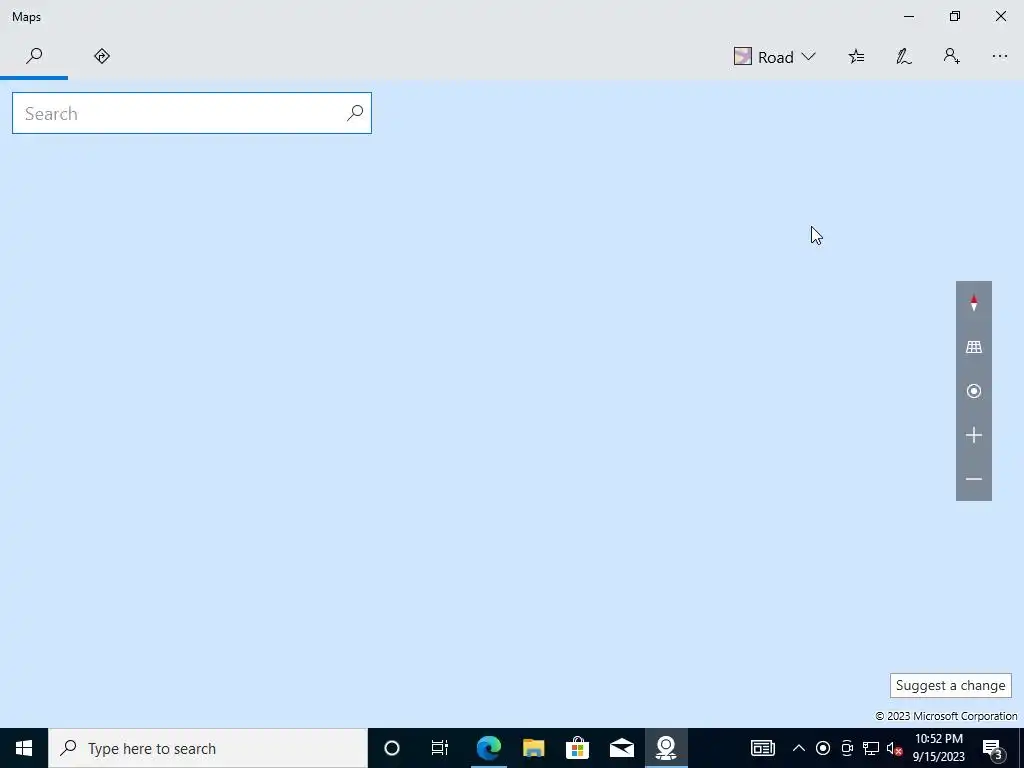Toggle the tilt map view
Screen dimensions: 1024x768
(974, 347)
